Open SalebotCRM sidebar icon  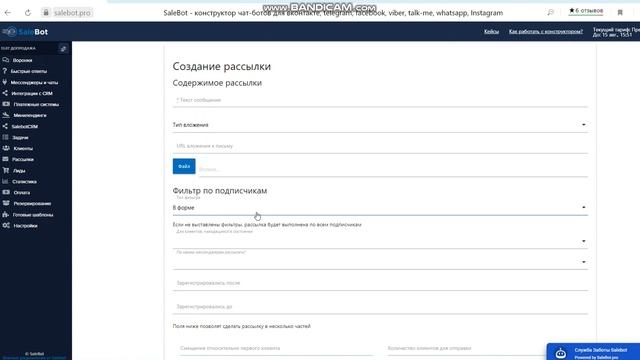[x=5, y=126]
